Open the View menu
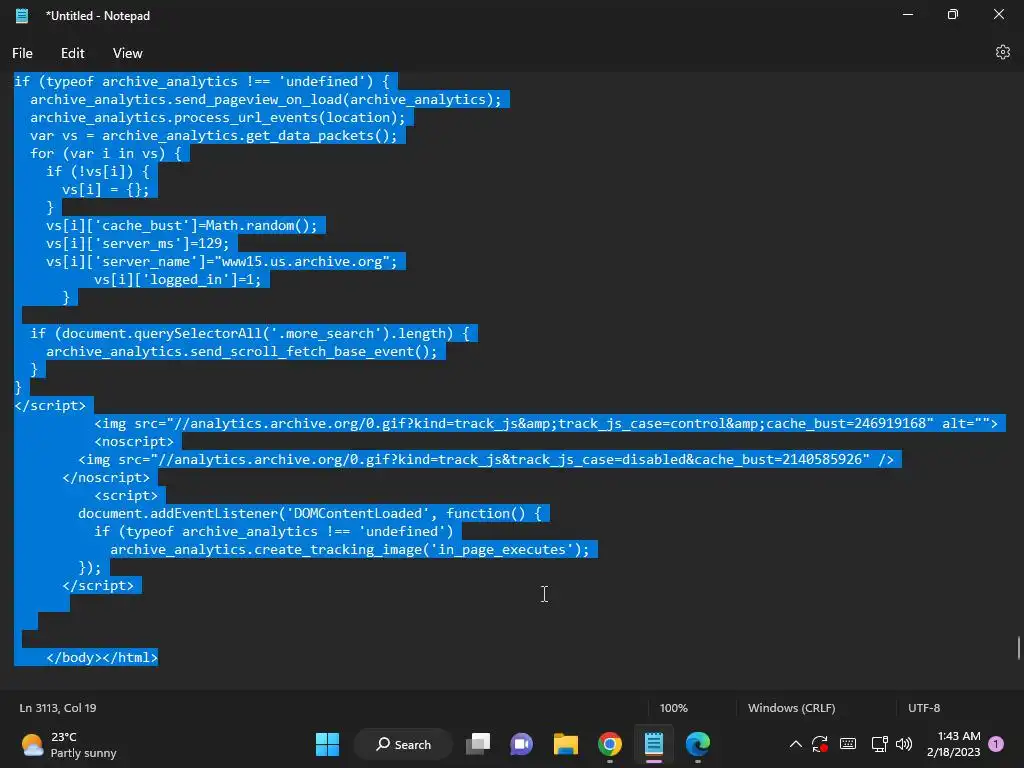This screenshot has height=768, width=1024. click(127, 53)
